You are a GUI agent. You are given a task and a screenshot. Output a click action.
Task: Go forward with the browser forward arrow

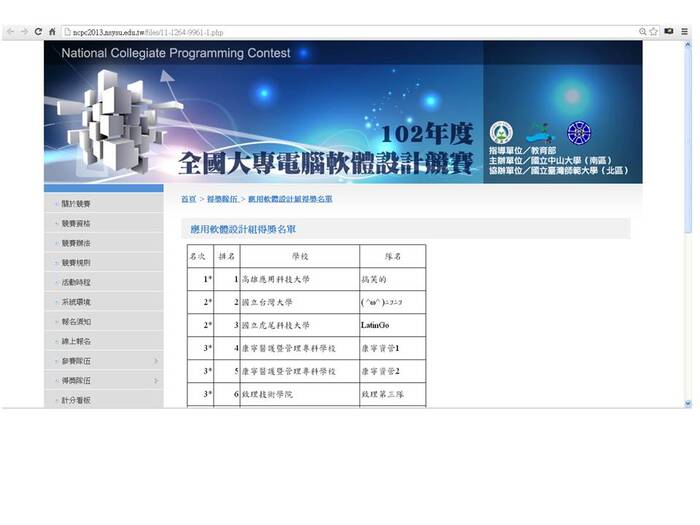click(x=24, y=32)
